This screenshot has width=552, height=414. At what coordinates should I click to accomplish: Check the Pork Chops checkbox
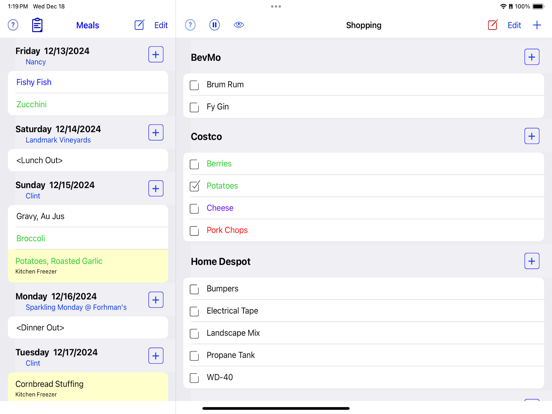(194, 231)
